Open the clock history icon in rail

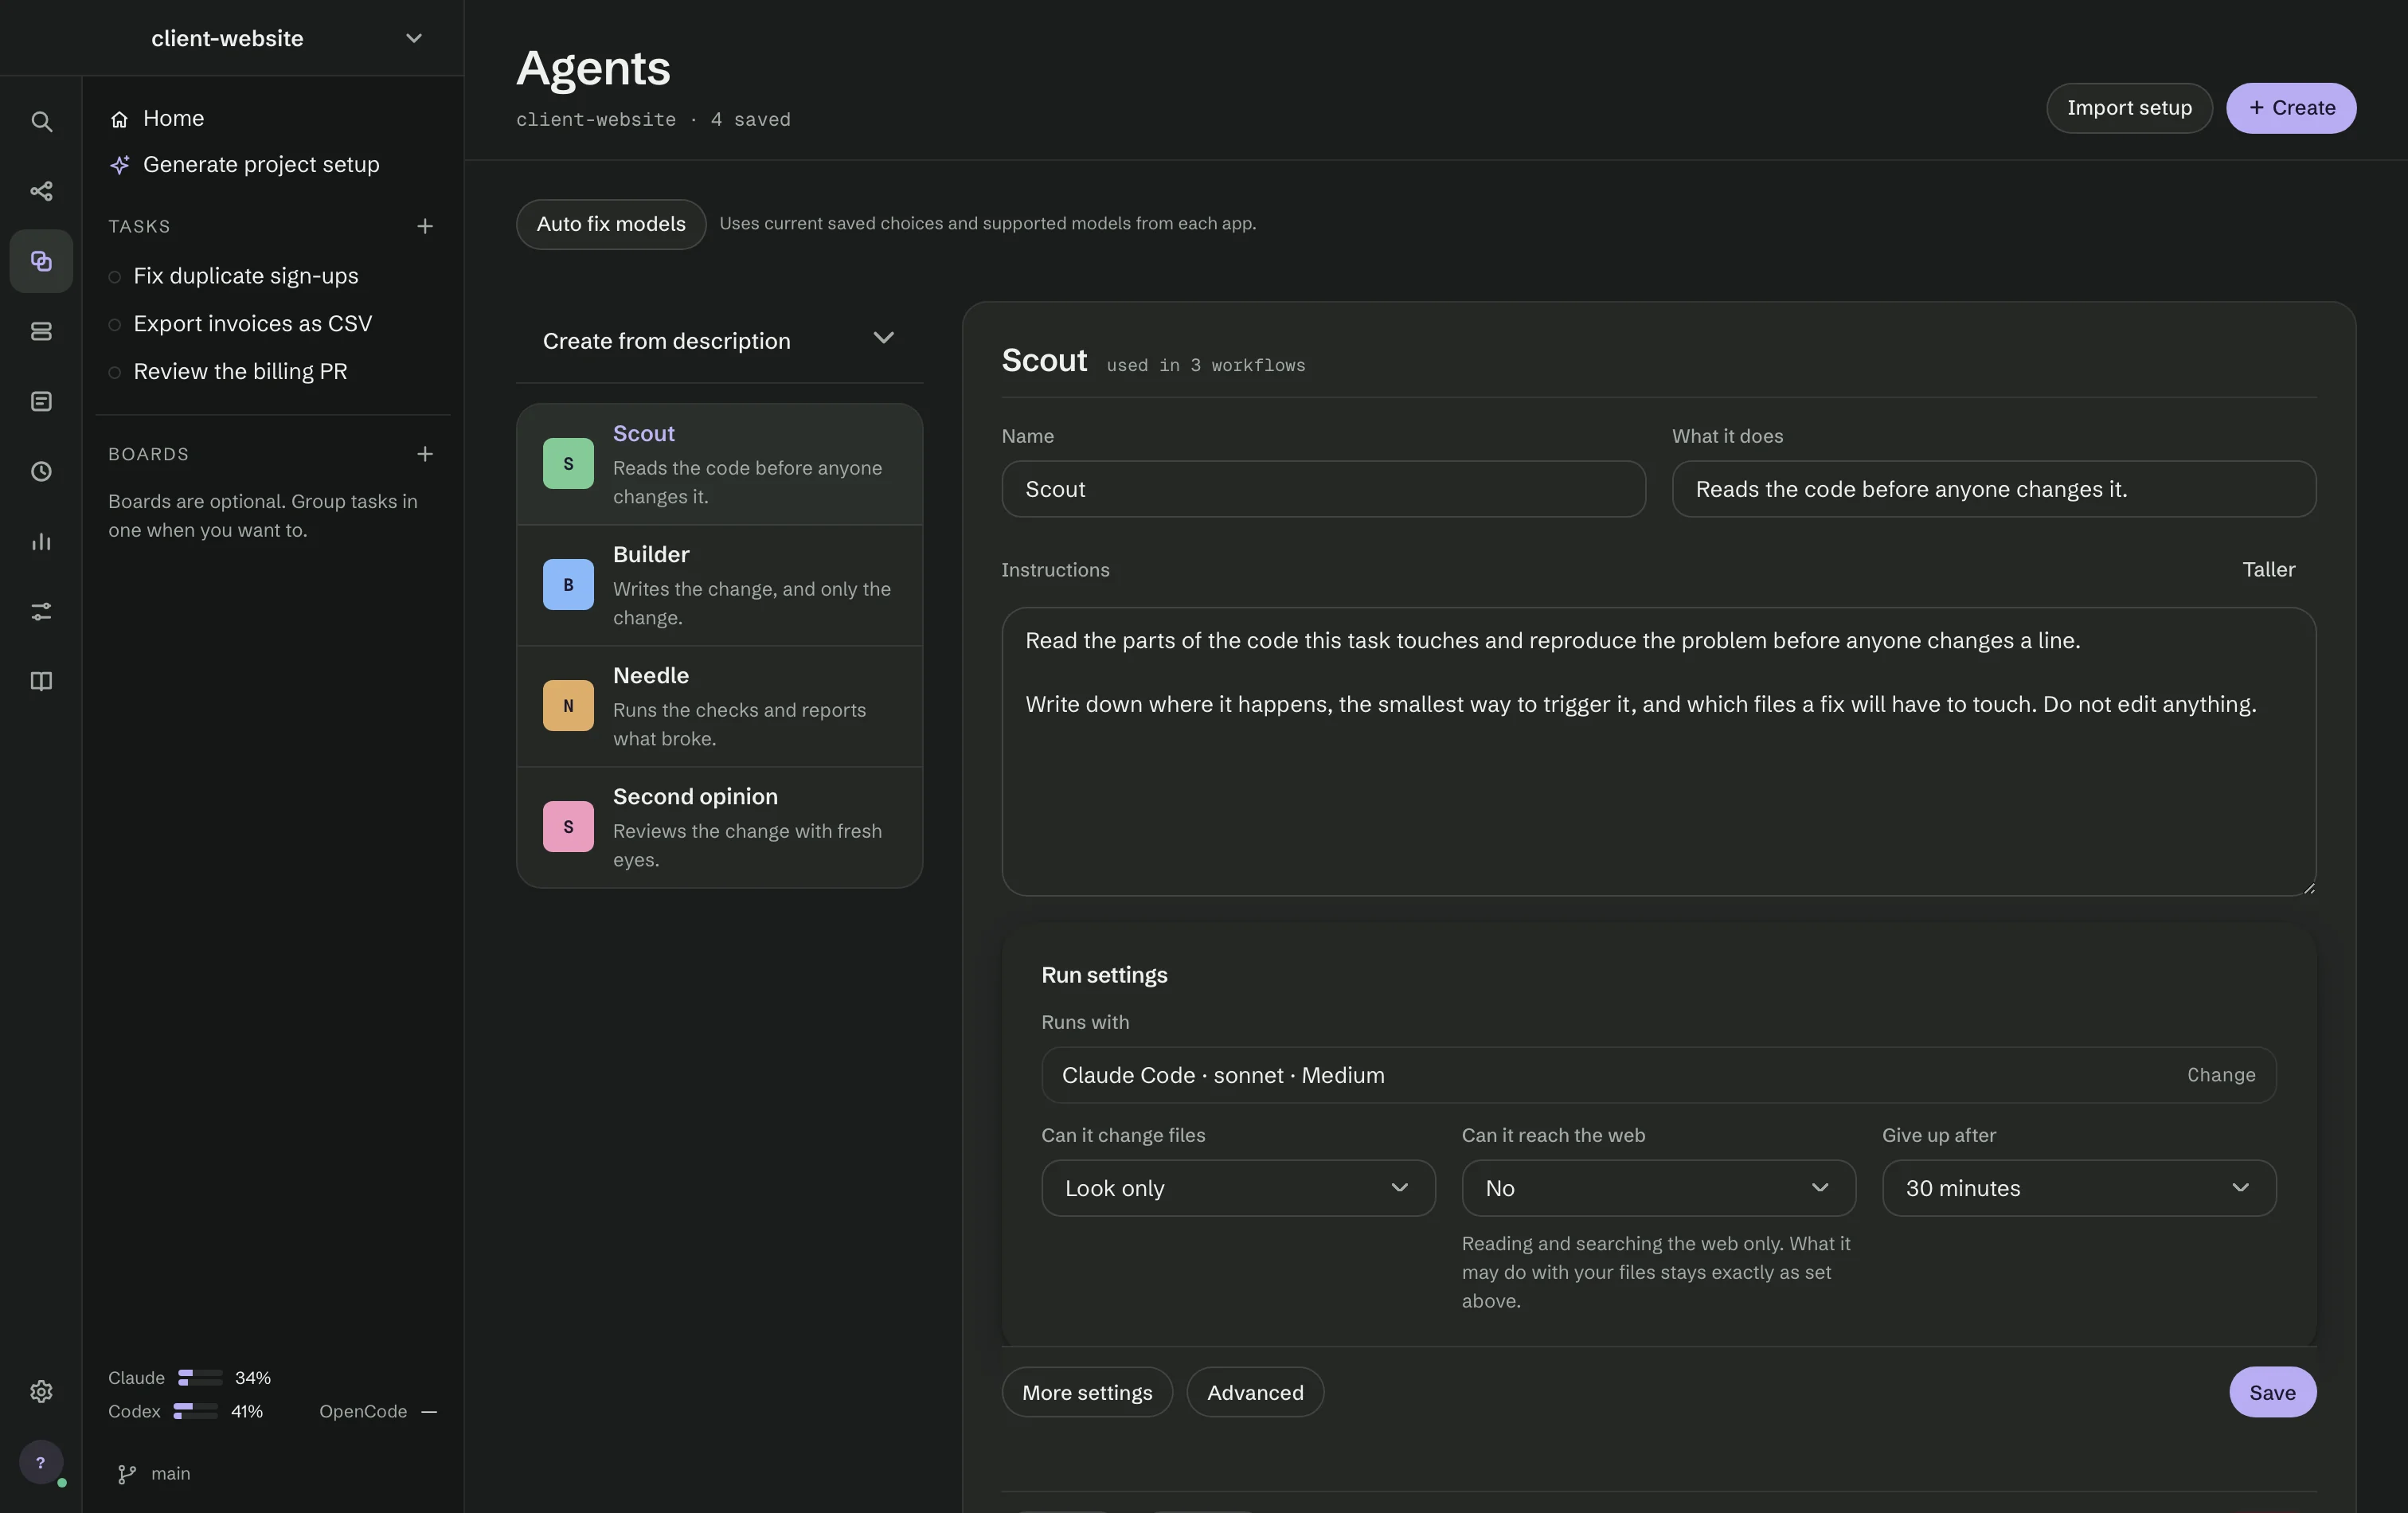click(x=41, y=471)
